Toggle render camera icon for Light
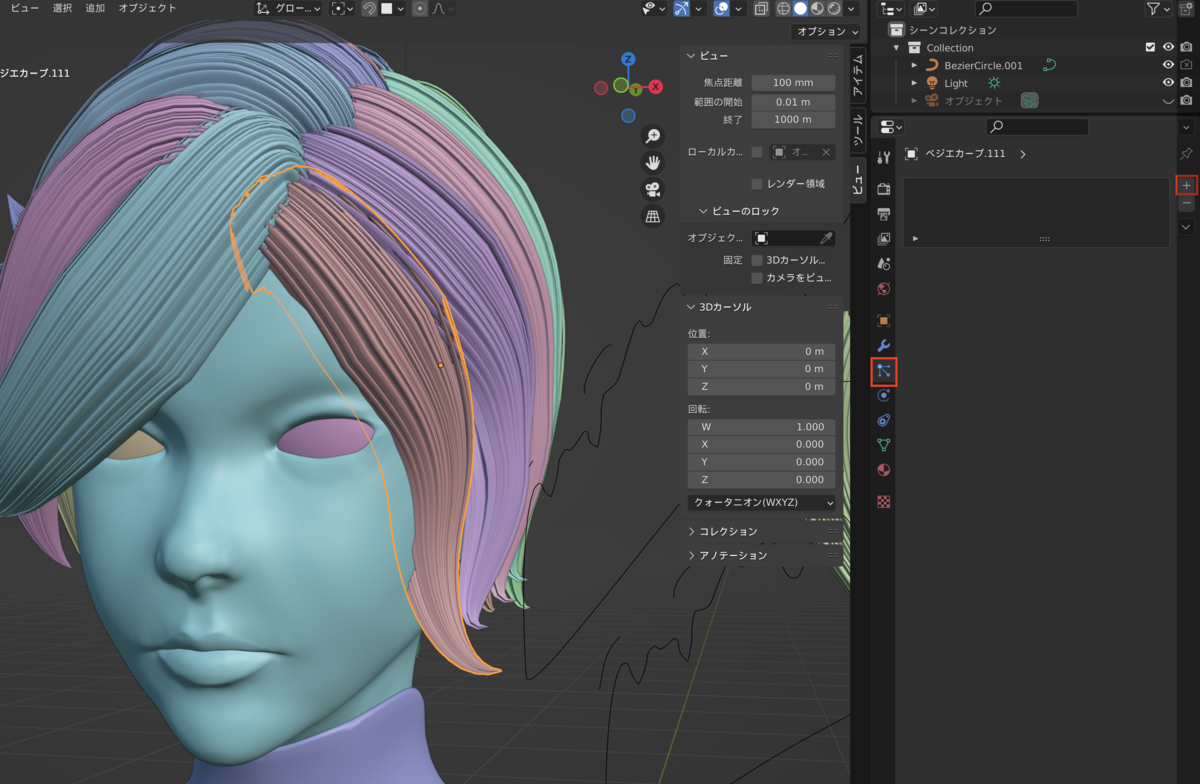Viewport: 1200px width, 784px height. [1186, 83]
